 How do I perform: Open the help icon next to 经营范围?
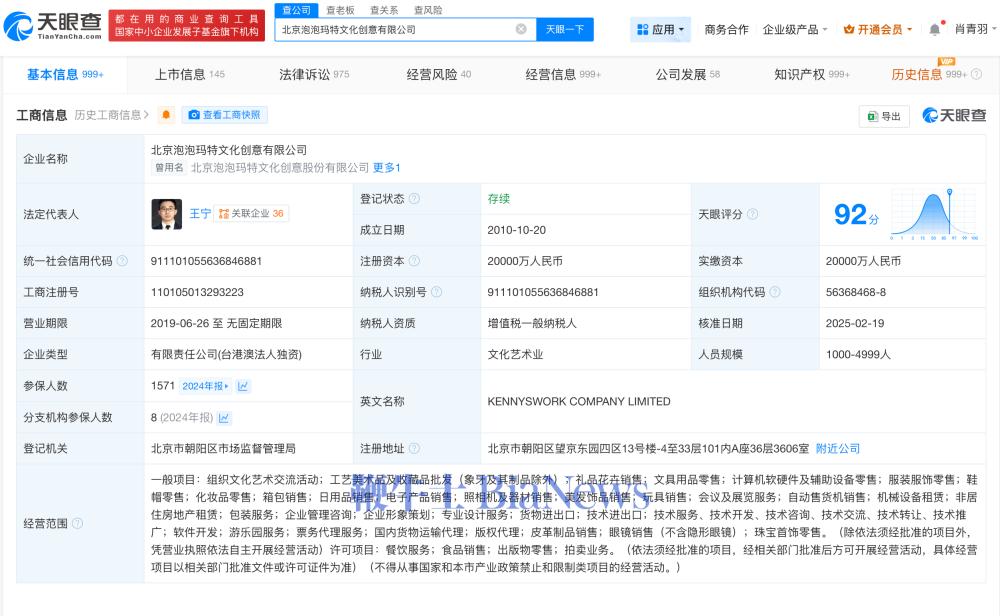click(x=77, y=524)
